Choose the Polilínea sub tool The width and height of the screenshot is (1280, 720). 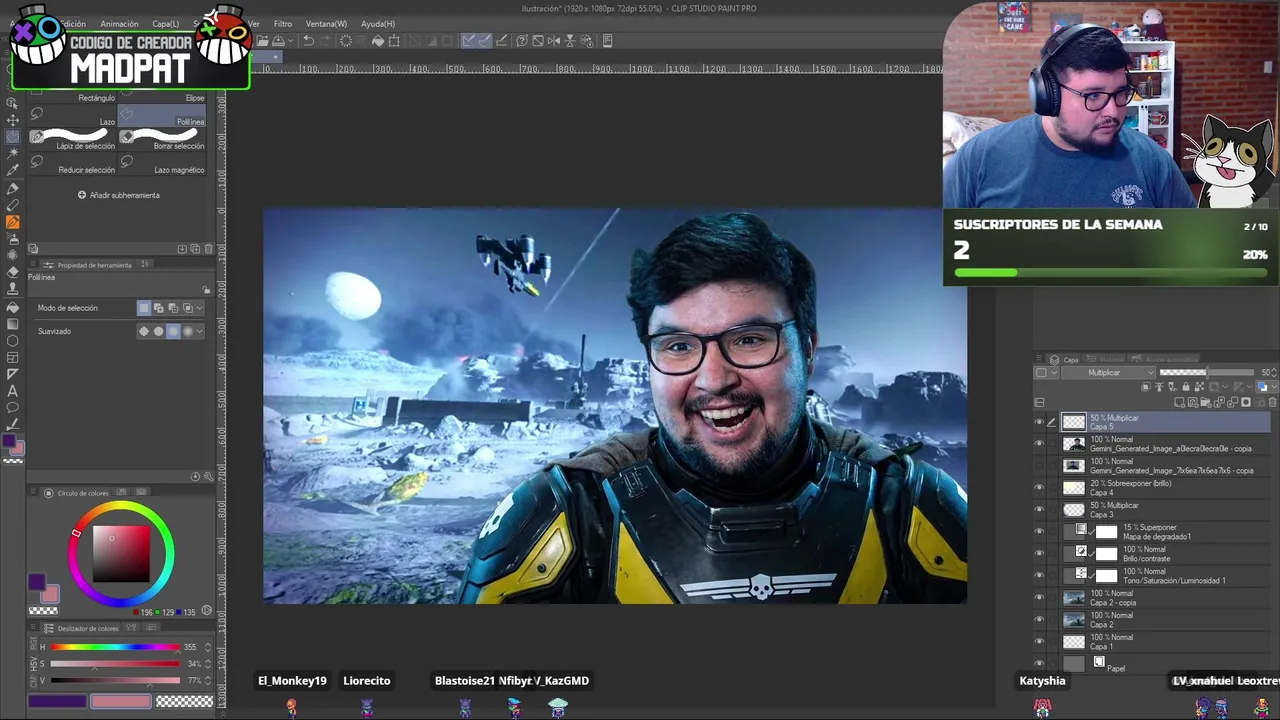point(162,118)
